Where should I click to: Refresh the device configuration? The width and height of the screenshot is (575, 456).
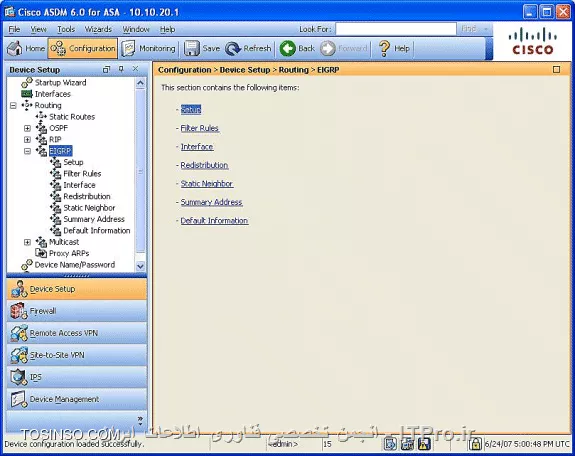pos(249,48)
